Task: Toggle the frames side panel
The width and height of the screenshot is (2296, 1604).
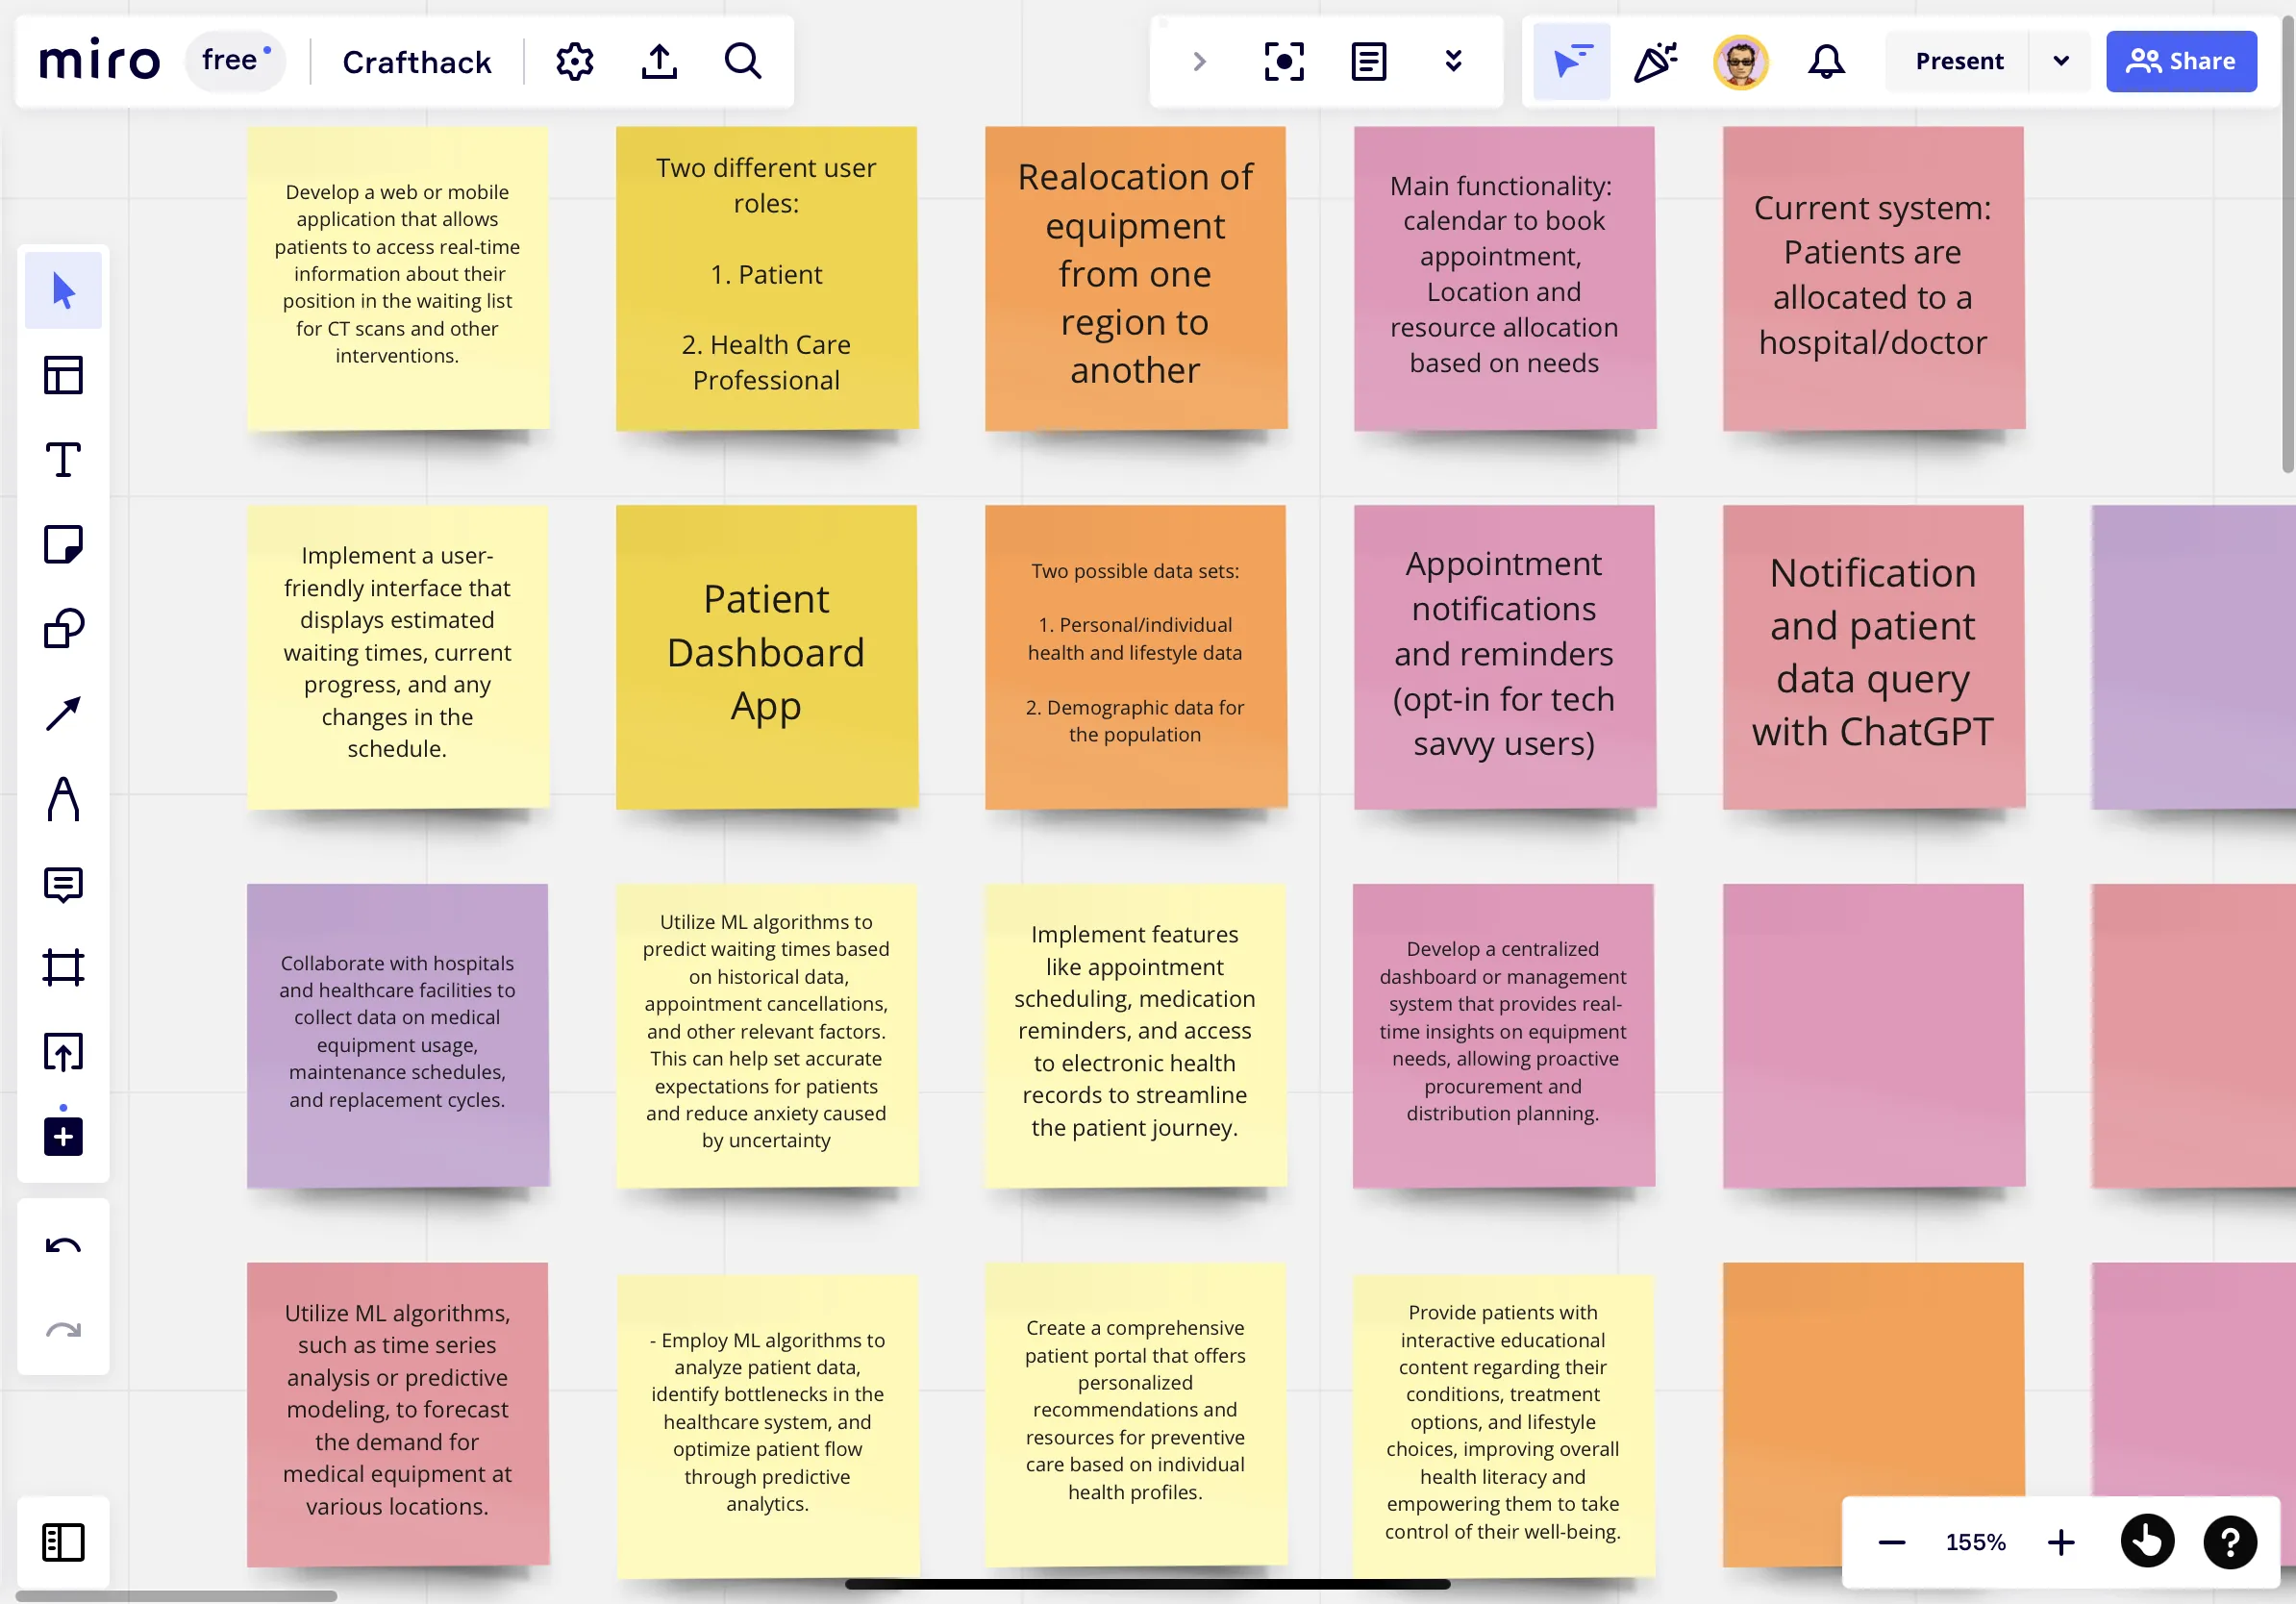Action: point(63,1541)
